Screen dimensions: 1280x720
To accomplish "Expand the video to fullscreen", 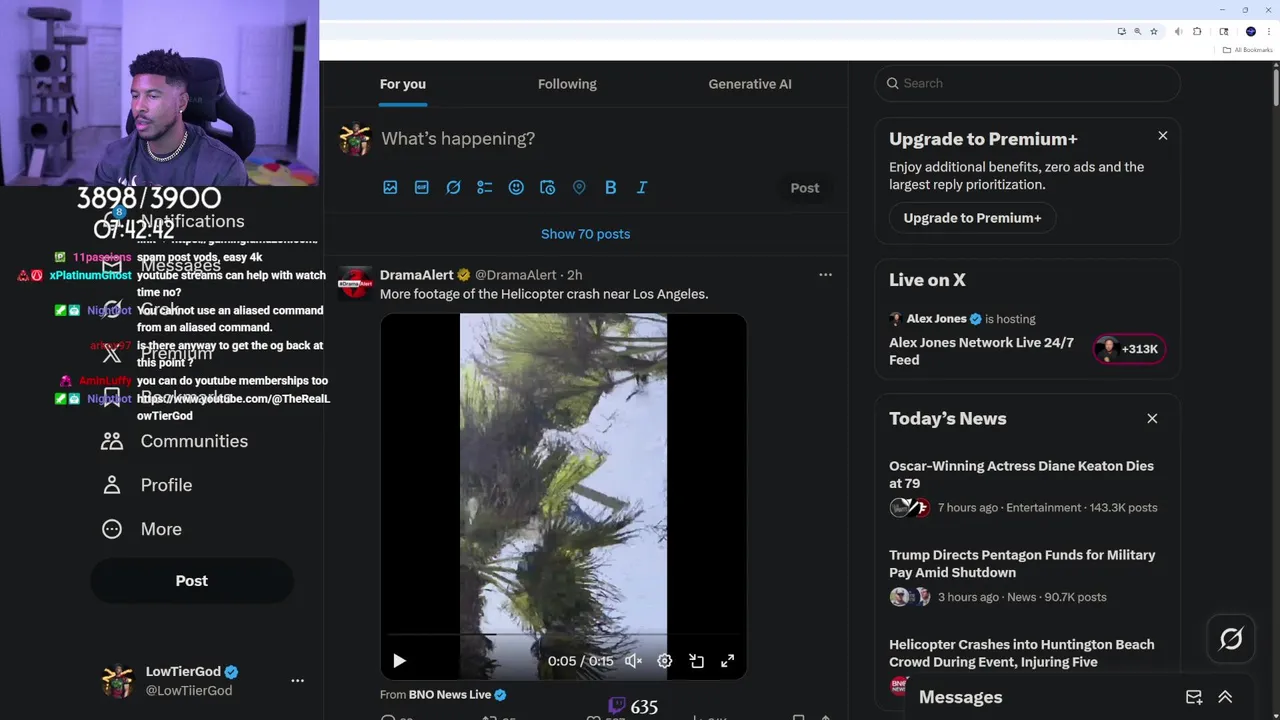I will (x=728, y=661).
